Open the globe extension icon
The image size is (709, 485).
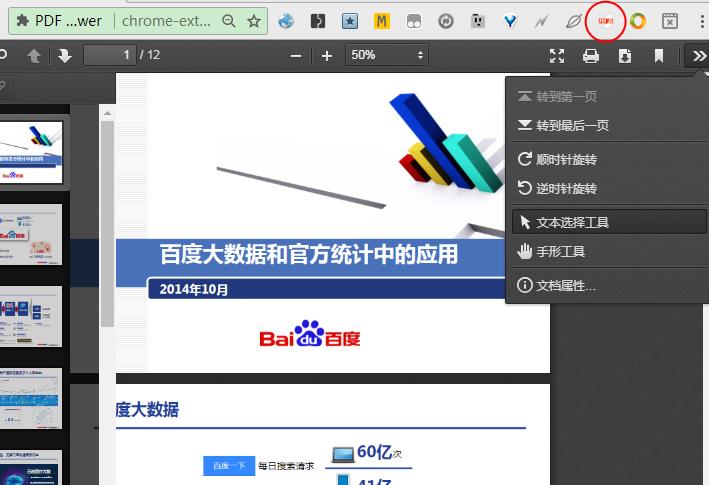286,21
